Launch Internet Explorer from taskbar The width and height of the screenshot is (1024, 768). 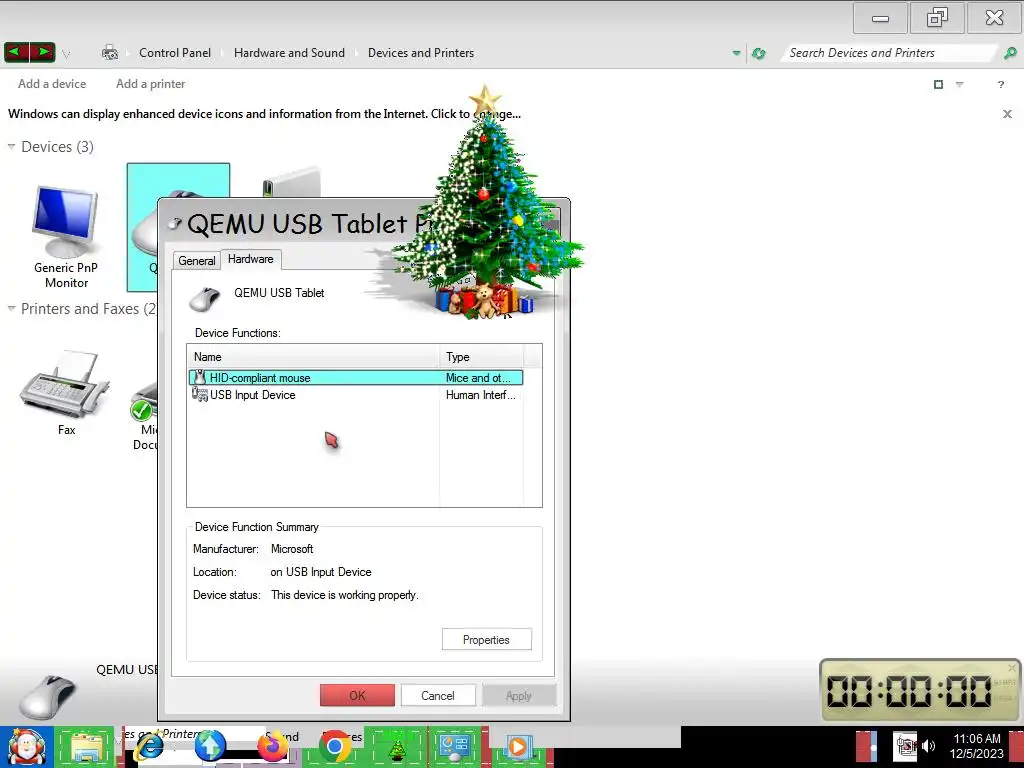pyautogui.click(x=150, y=746)
